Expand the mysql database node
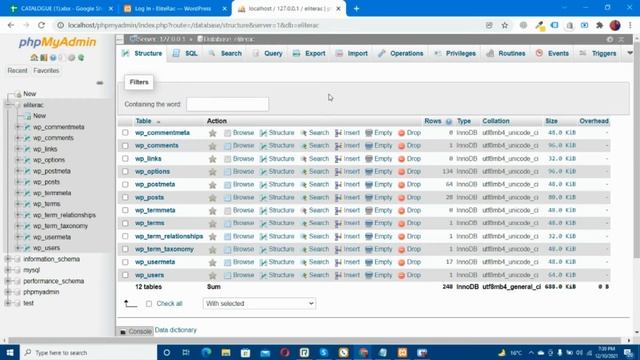 pyautogui.click(x=8, y=270)
